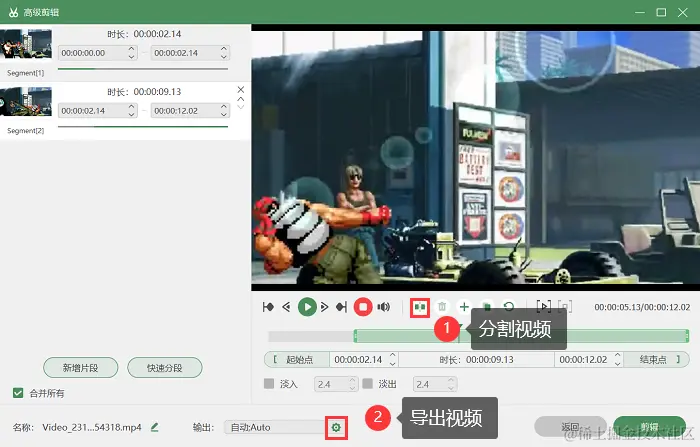Increase the 起始点 time below the timeline
700x447 pixels.
pos(392,355)
